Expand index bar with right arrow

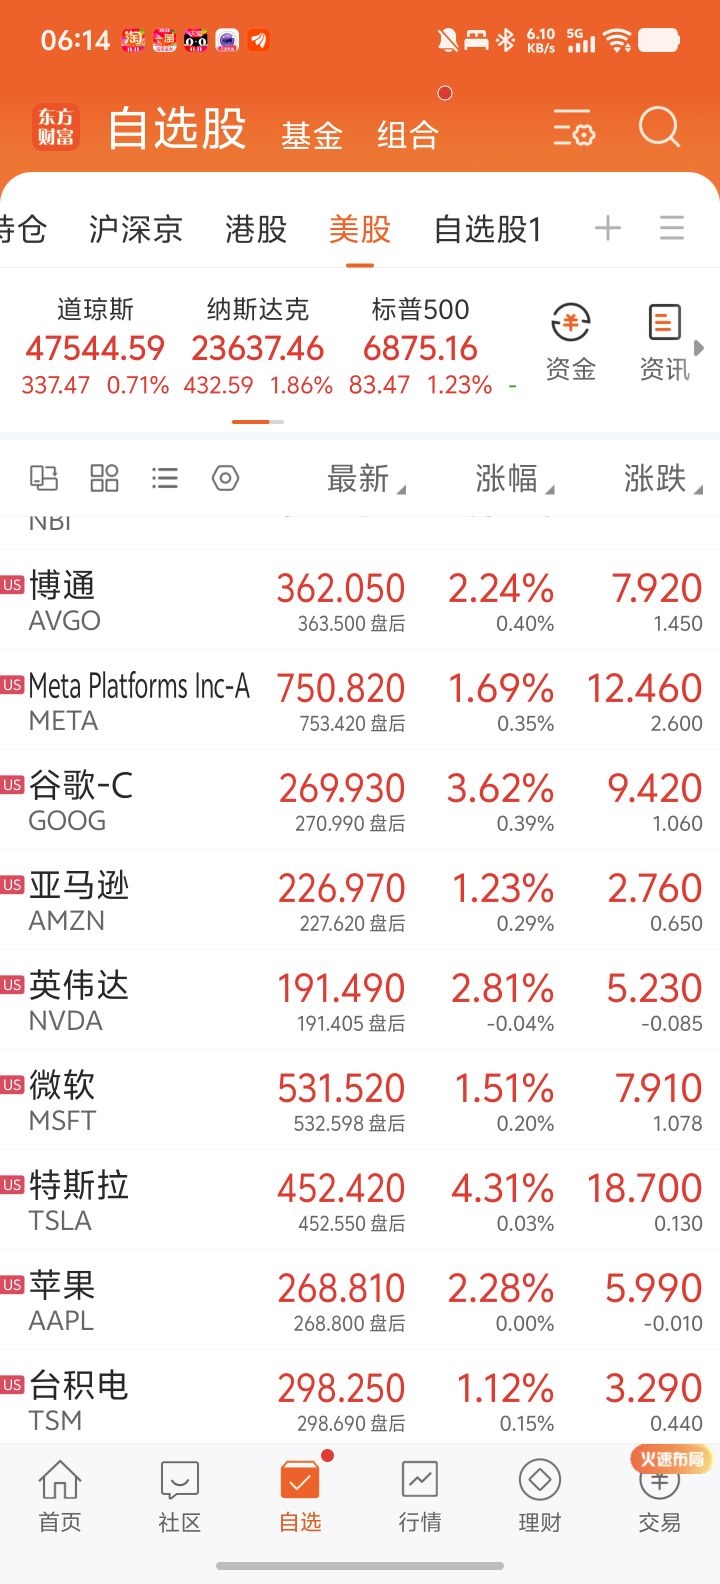point(699,348)
